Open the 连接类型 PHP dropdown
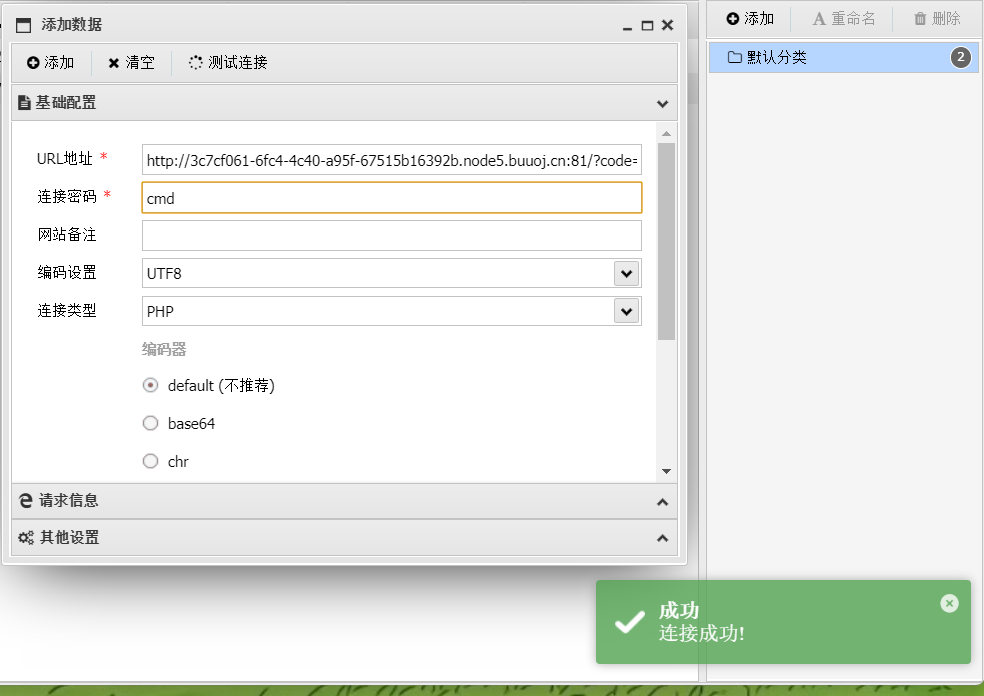984x696 pixels. click(626, 311)
